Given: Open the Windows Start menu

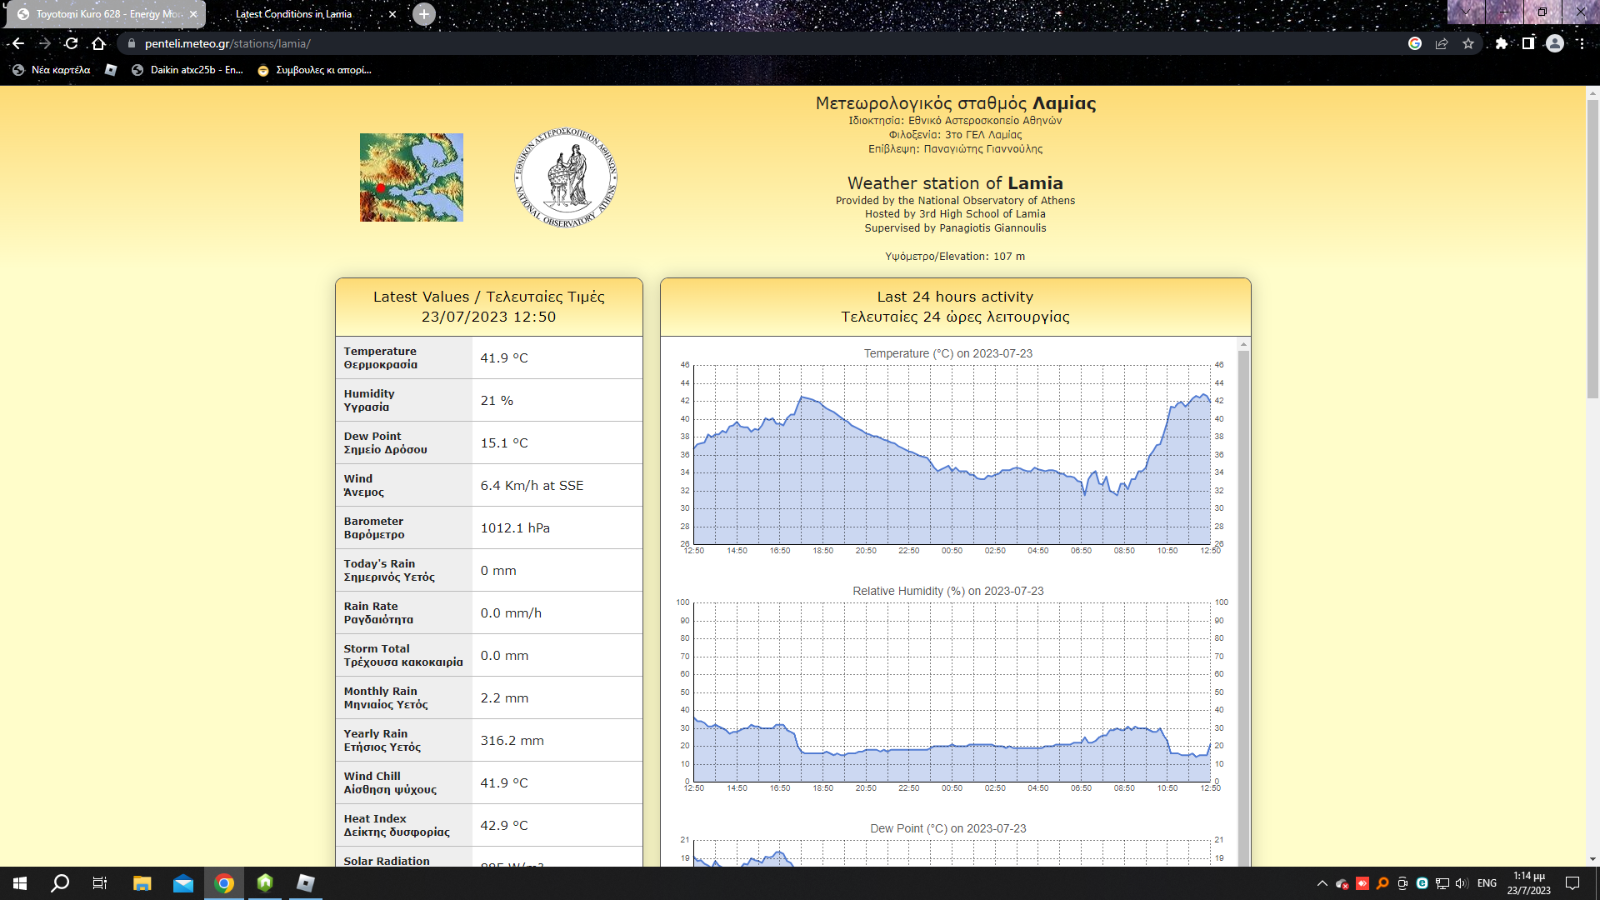Looking at the screenshot, I should point(20,883).
